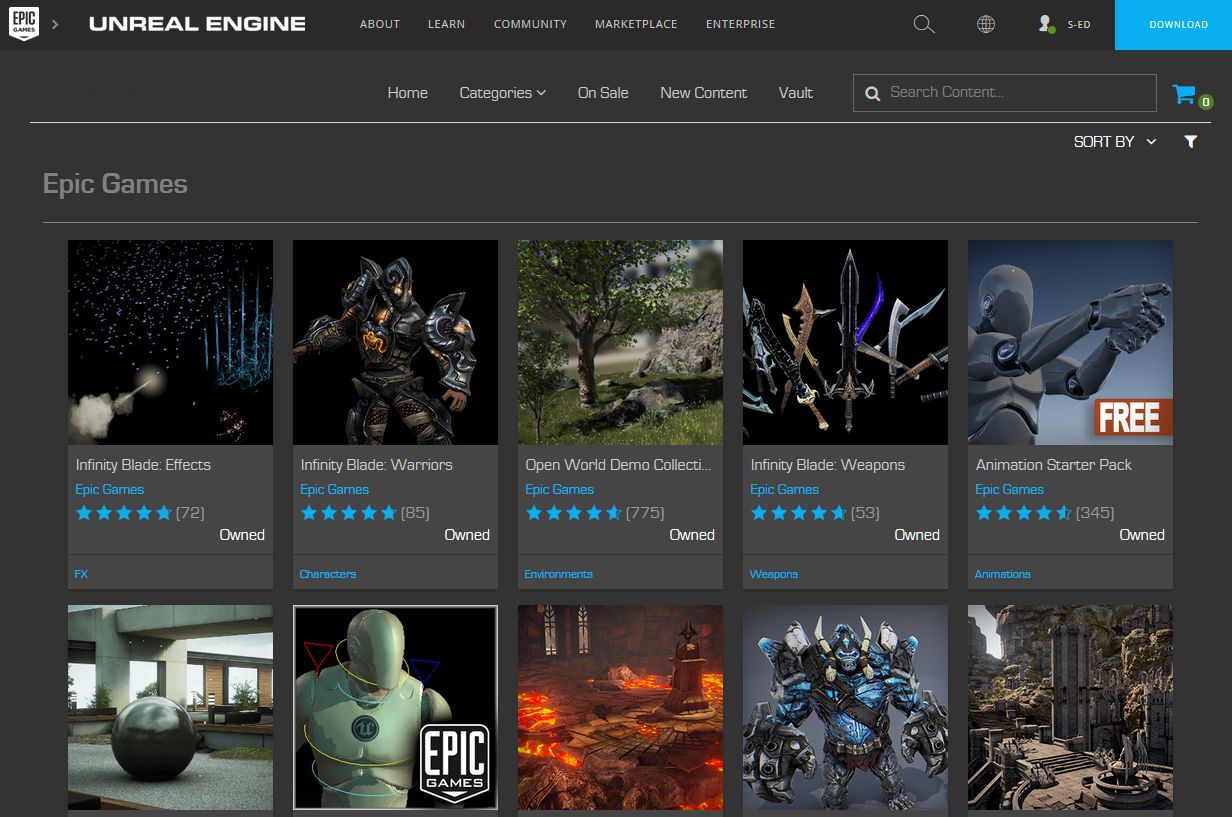Open the Enterprise menu
Viewport: 1232px width, 817px height.
pos(740,24)
